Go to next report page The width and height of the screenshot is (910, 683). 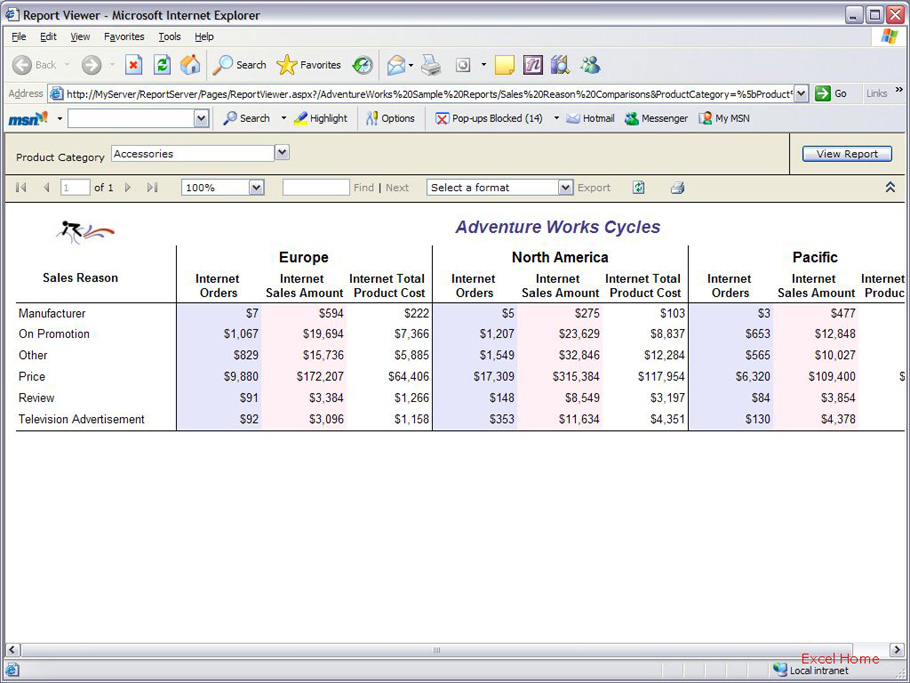(x=128, y=187)
